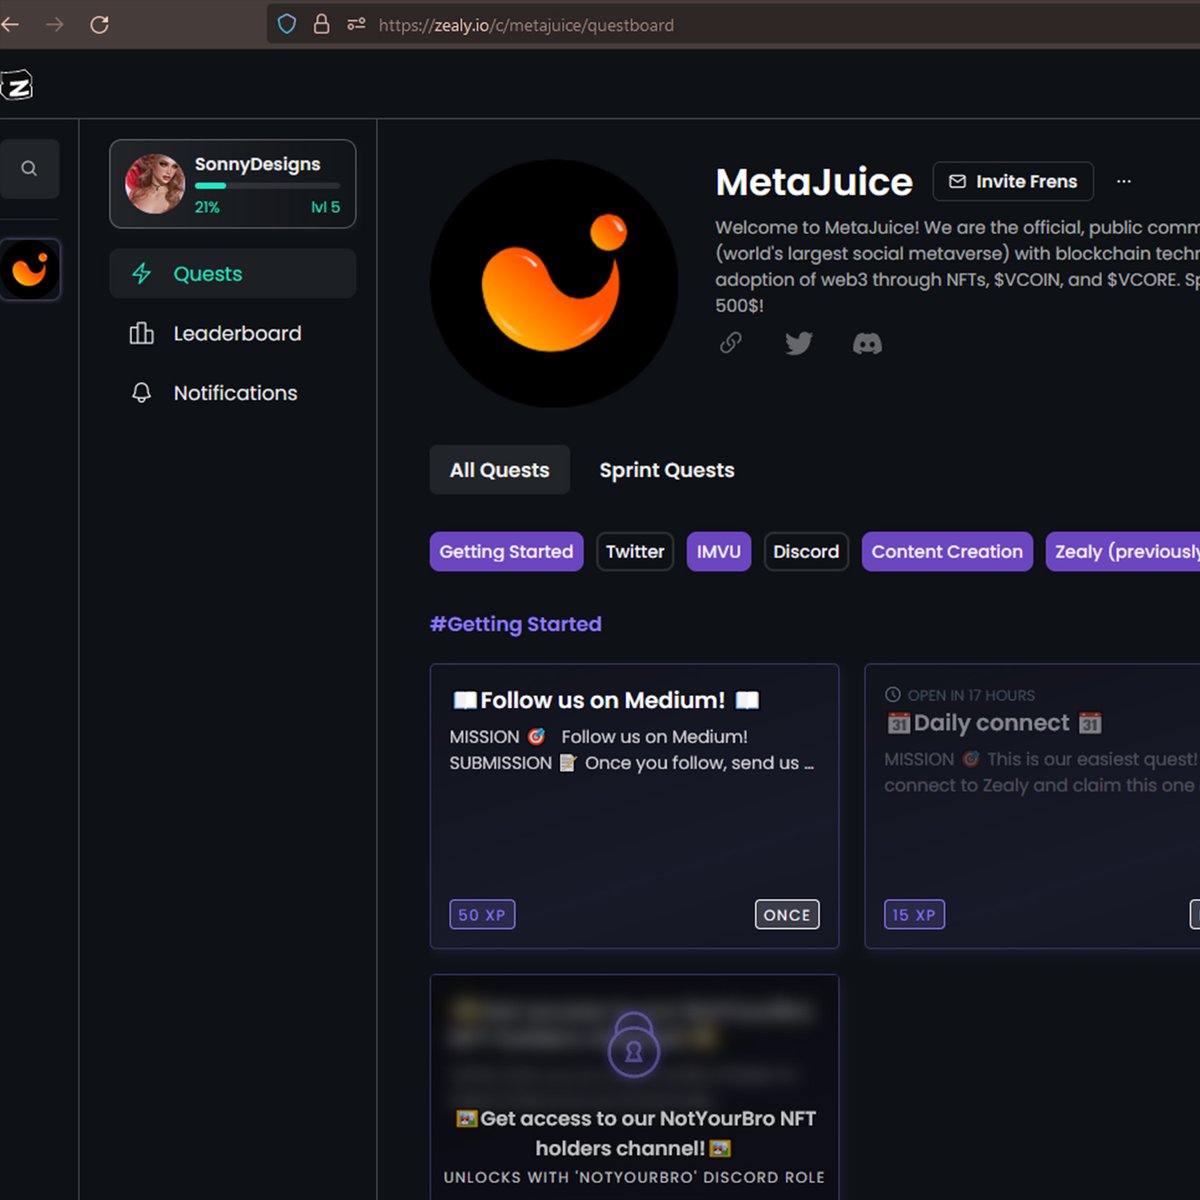Click the lightning bolt Quests icon
This screenshot has width=1200, height=1200.
click(142, 274)
